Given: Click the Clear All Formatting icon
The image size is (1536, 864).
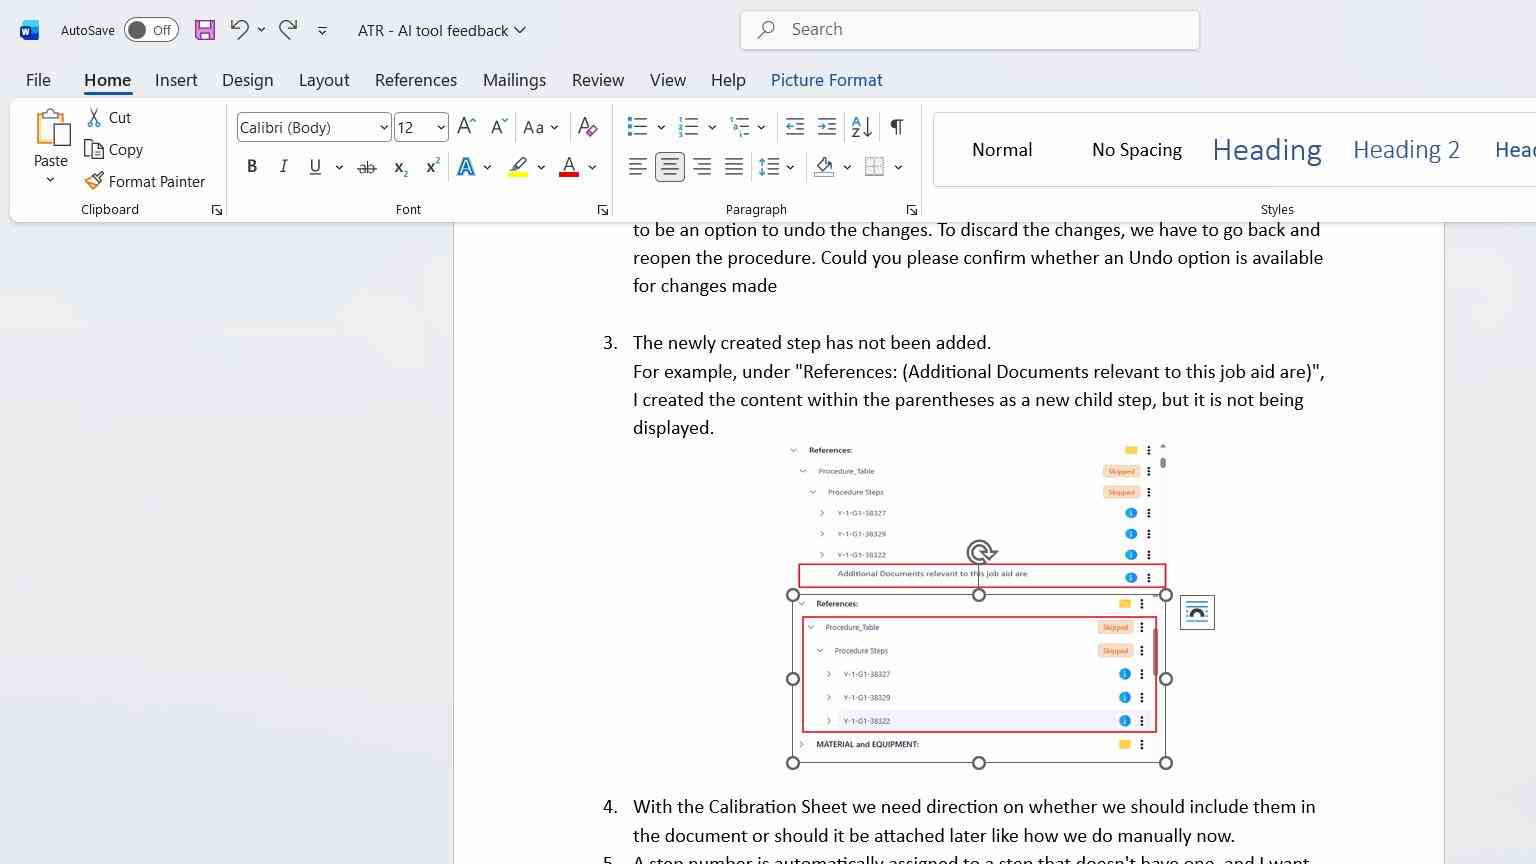Looking at the screenshot, I should coord(588,127).
